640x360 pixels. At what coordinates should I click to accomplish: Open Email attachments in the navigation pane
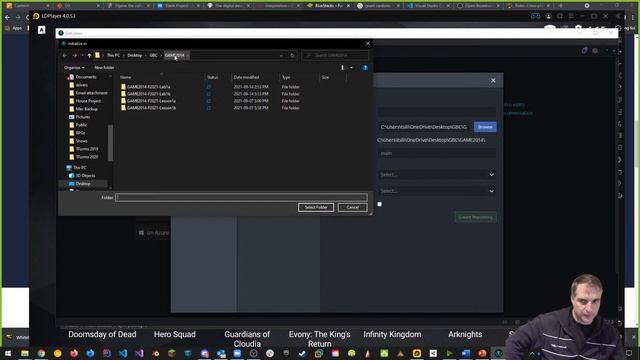[91, 93]
